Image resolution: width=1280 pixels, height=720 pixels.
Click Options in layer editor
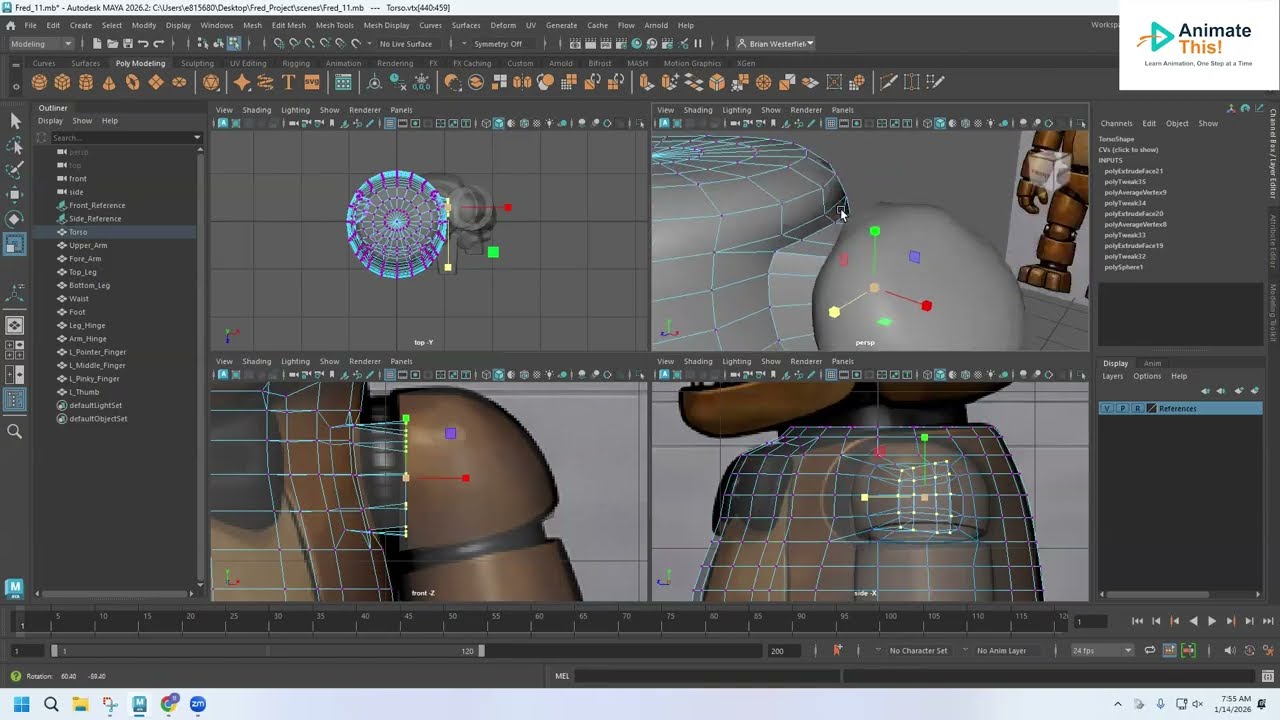[x=1147, y=376]
